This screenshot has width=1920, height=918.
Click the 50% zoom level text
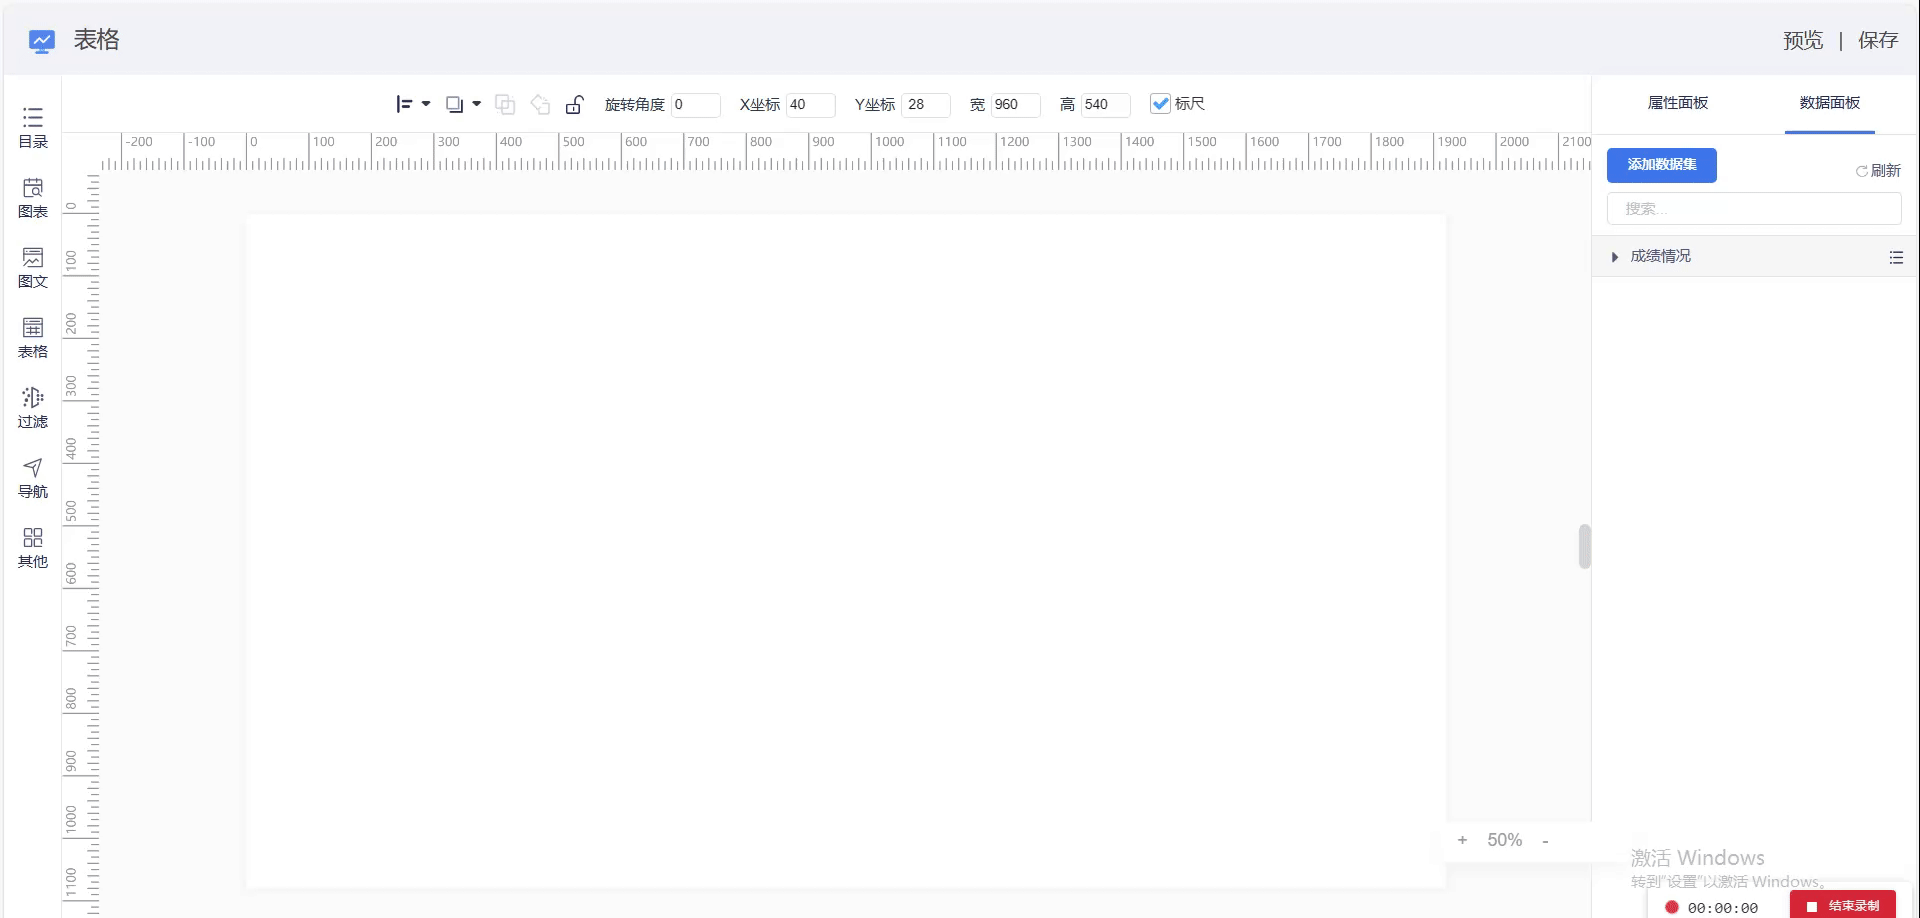1504,840
